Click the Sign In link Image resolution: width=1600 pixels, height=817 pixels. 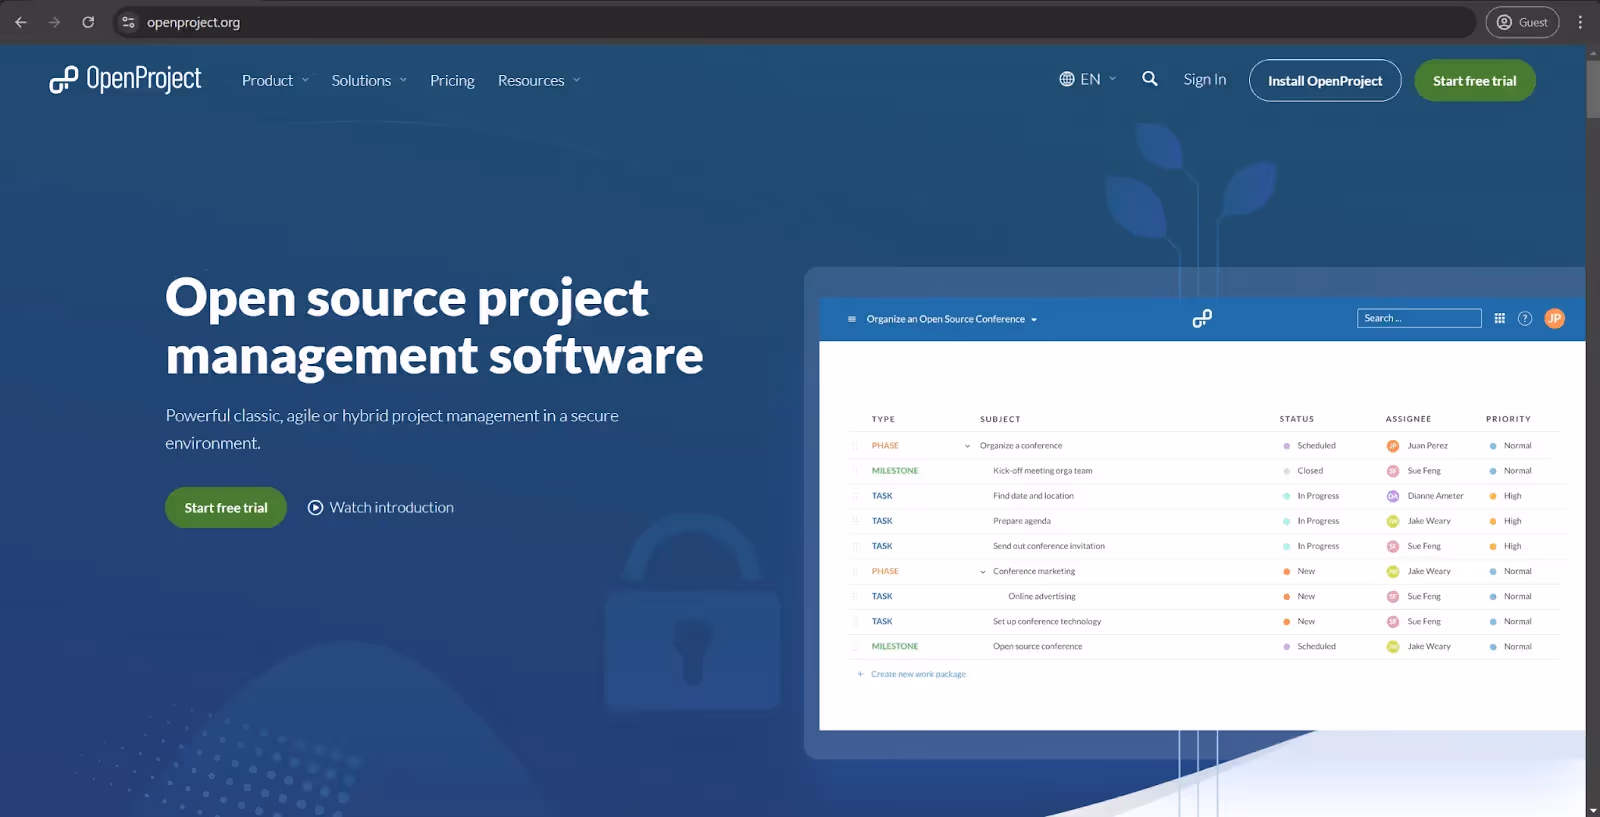click(x=1204, y=79)
